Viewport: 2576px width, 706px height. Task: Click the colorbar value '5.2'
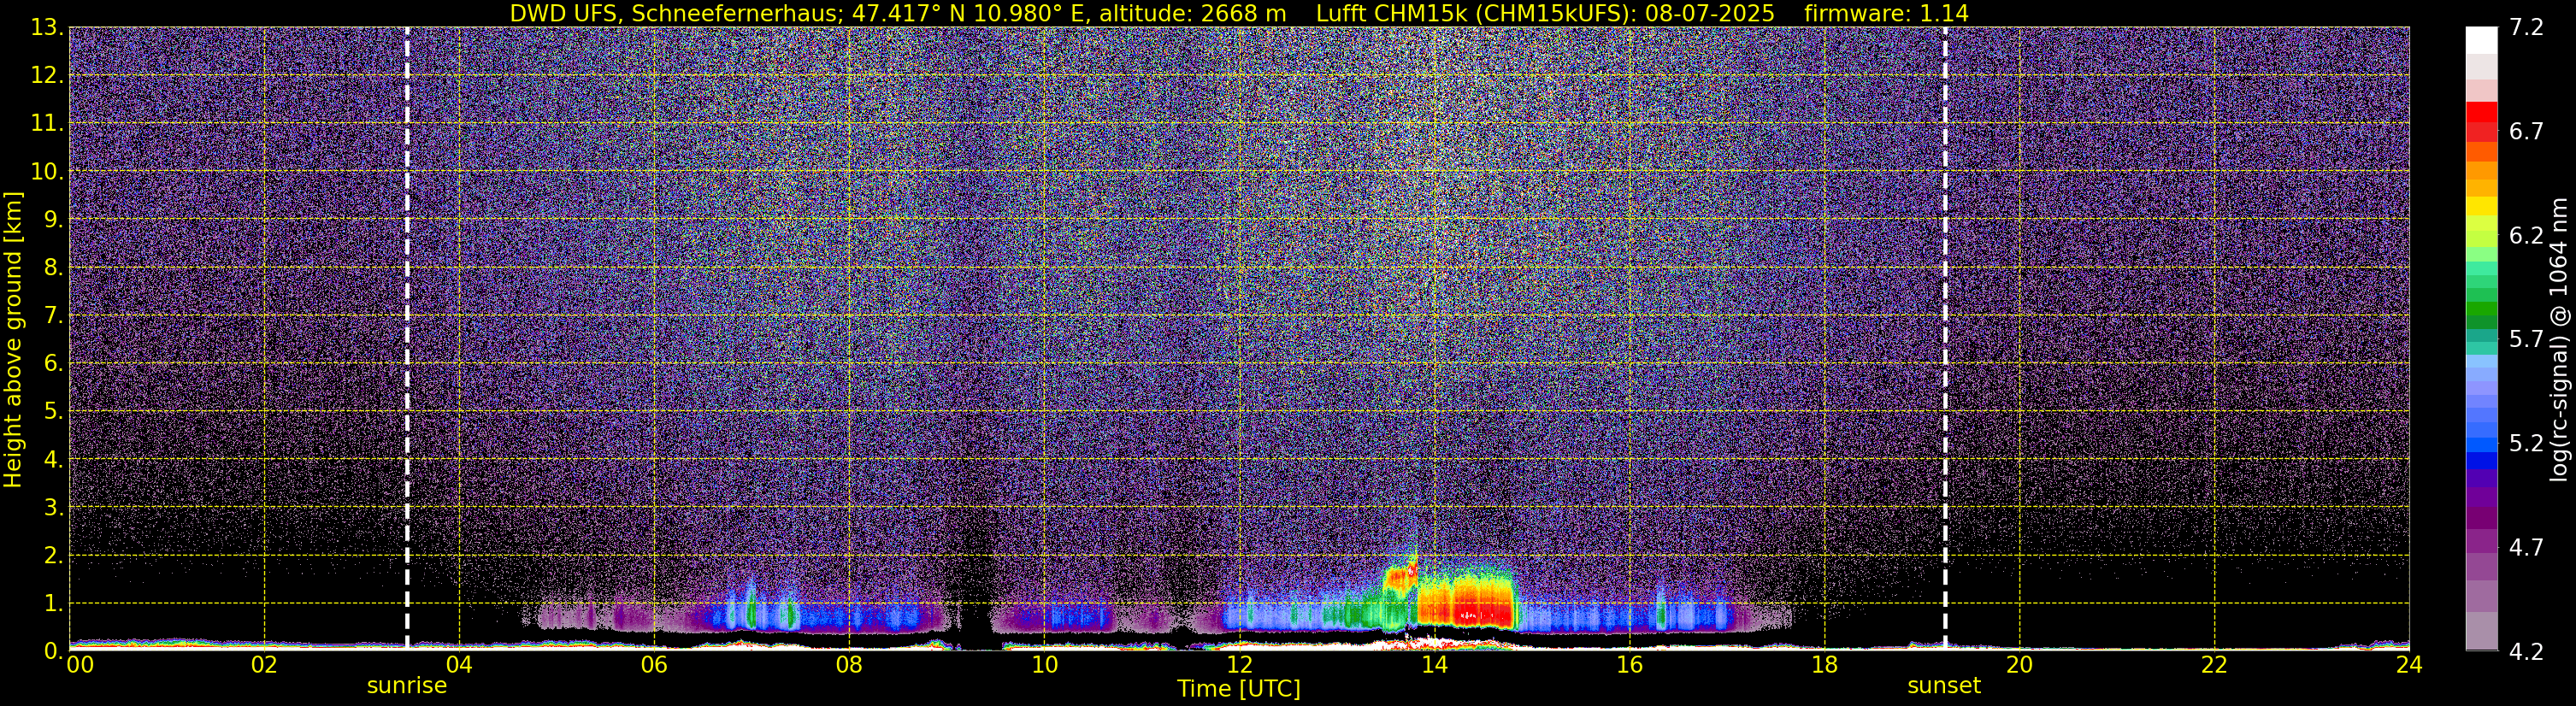click(2526, 444)
